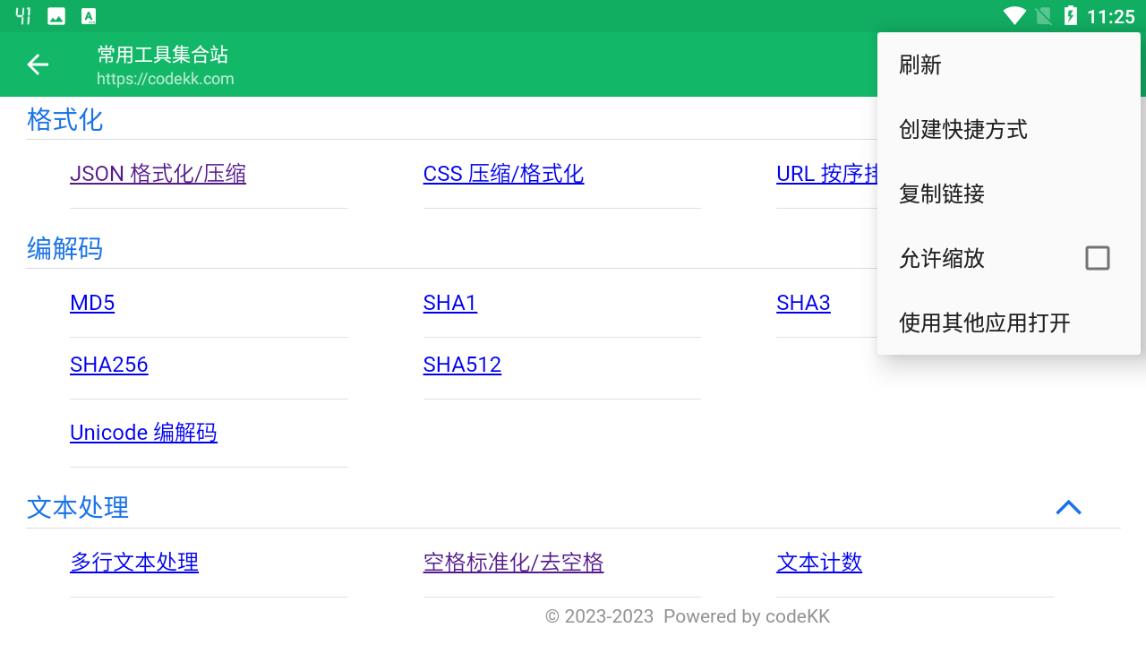Choose 使用其他应用打开 in the menu
The image size is (1146, 645).
click(983, 323)
